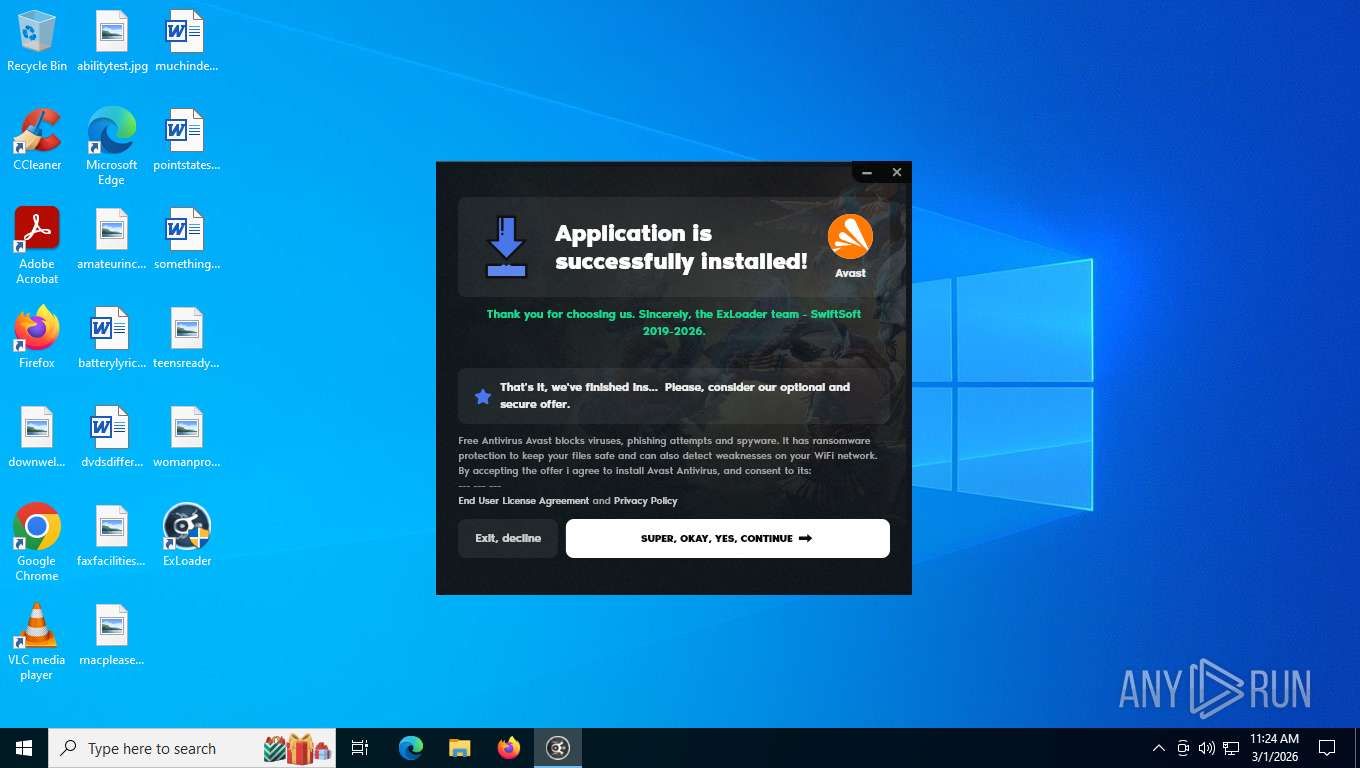The width and height of the screenshot is (1360, 768).
Task: Open the volume control in tray
Action: pyautogui.click(x=1207, y=748)
